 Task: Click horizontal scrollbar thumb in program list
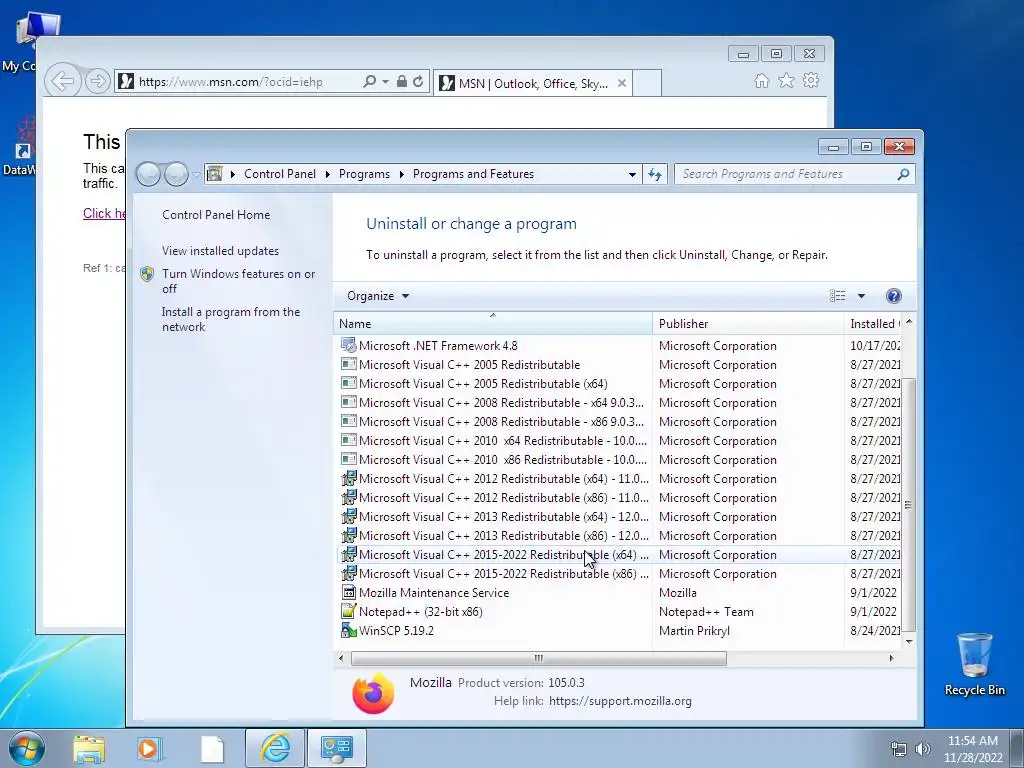538,658
